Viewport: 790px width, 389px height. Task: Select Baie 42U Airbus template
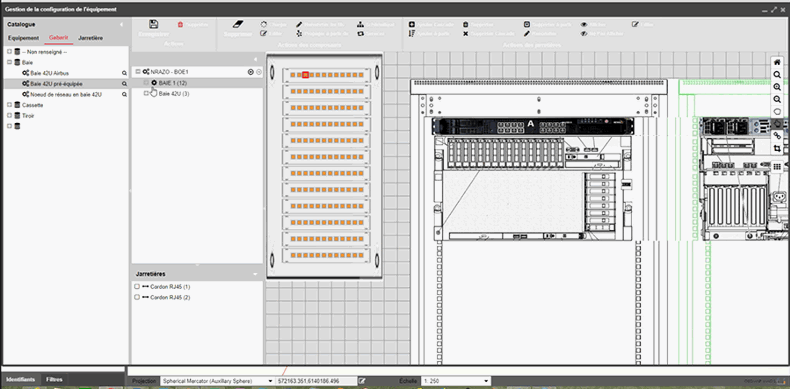pyautogui.click(x=49, y=73)
